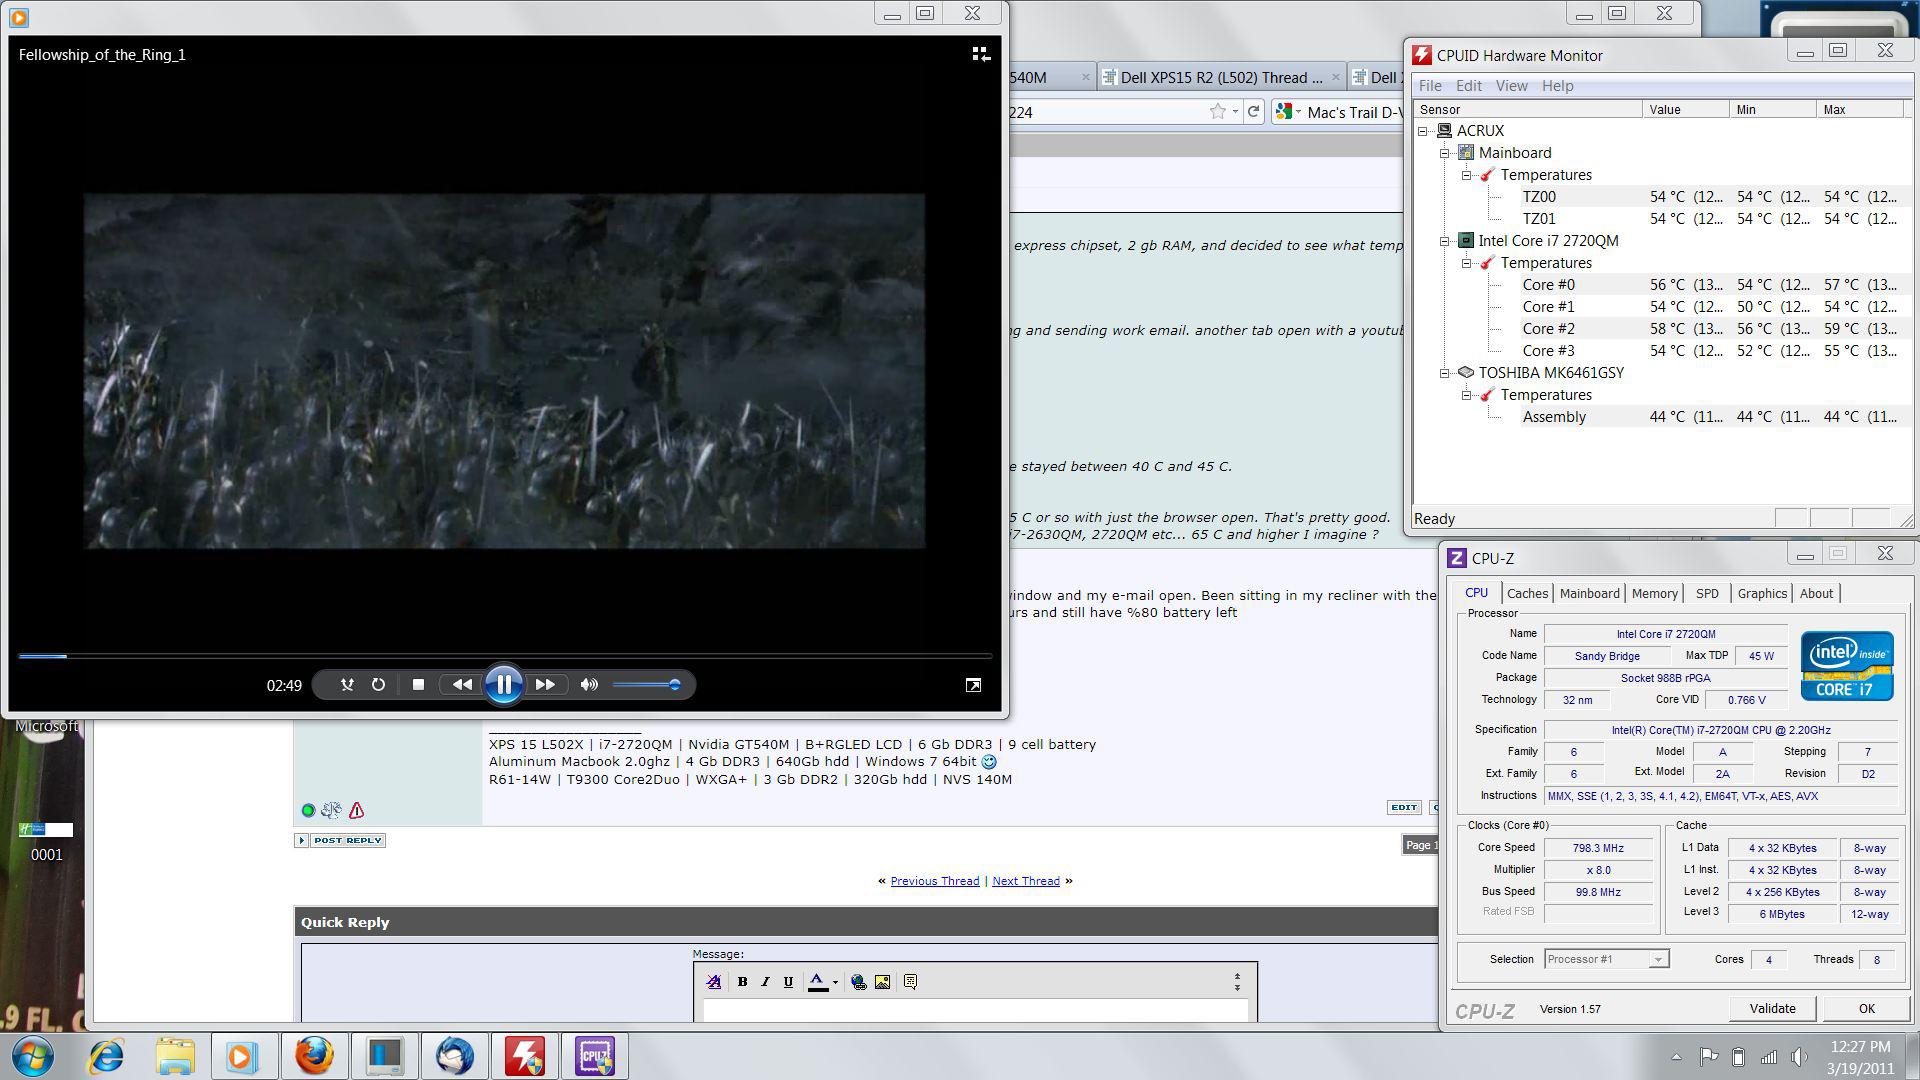Collapse Temperatures under TOSHIBA drive
The width and height of the screenshot is (1920, 1080).
[1467, 395]
